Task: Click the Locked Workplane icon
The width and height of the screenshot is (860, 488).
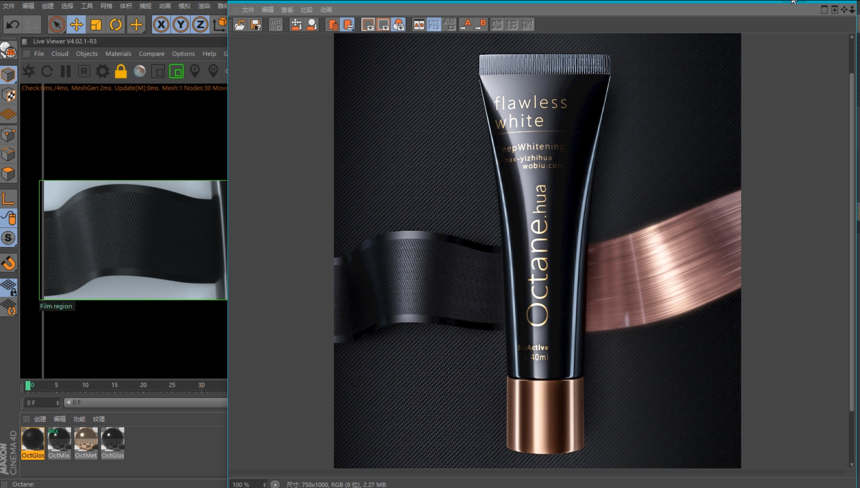Action: 8,287
